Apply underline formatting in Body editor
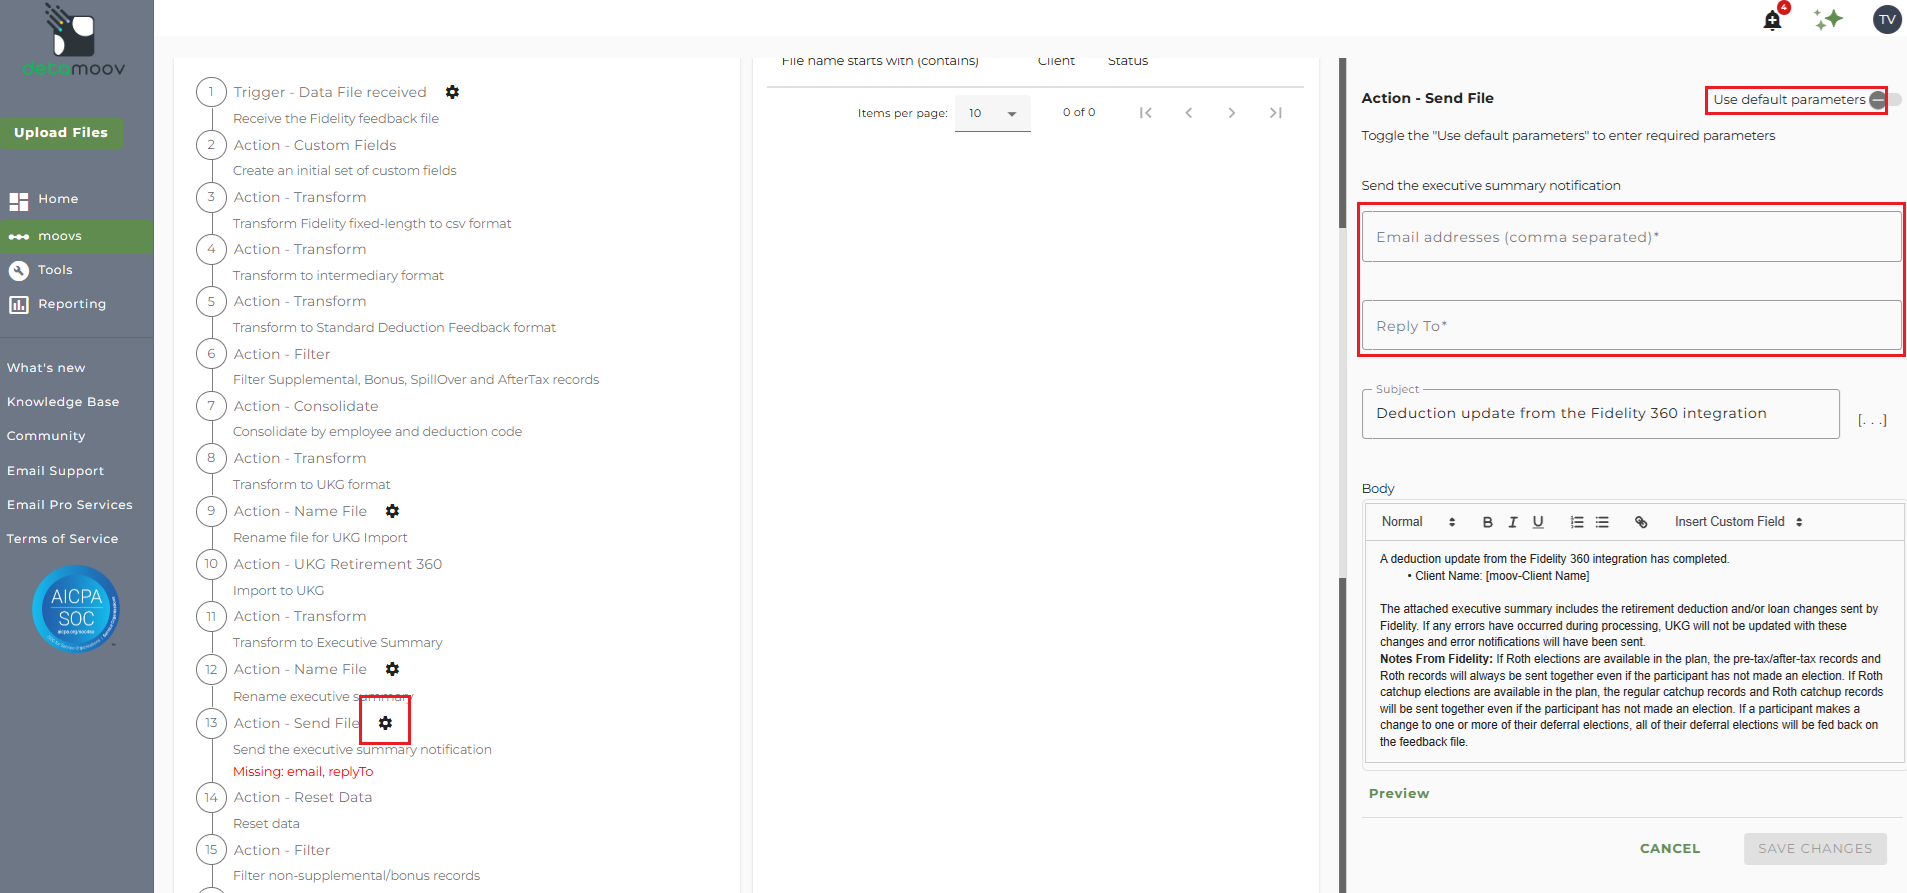Viewport: 1907px width, 893px height. (1538, 522)
